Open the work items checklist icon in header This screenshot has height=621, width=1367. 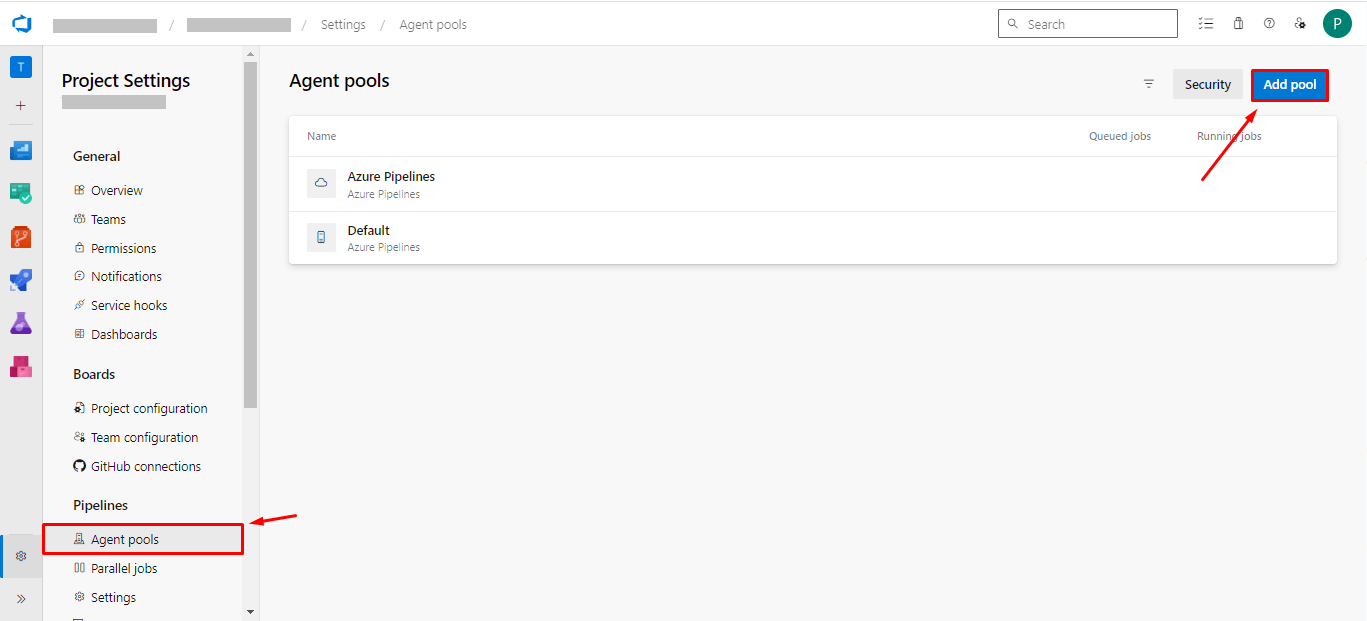click(x=1207, y=23)
